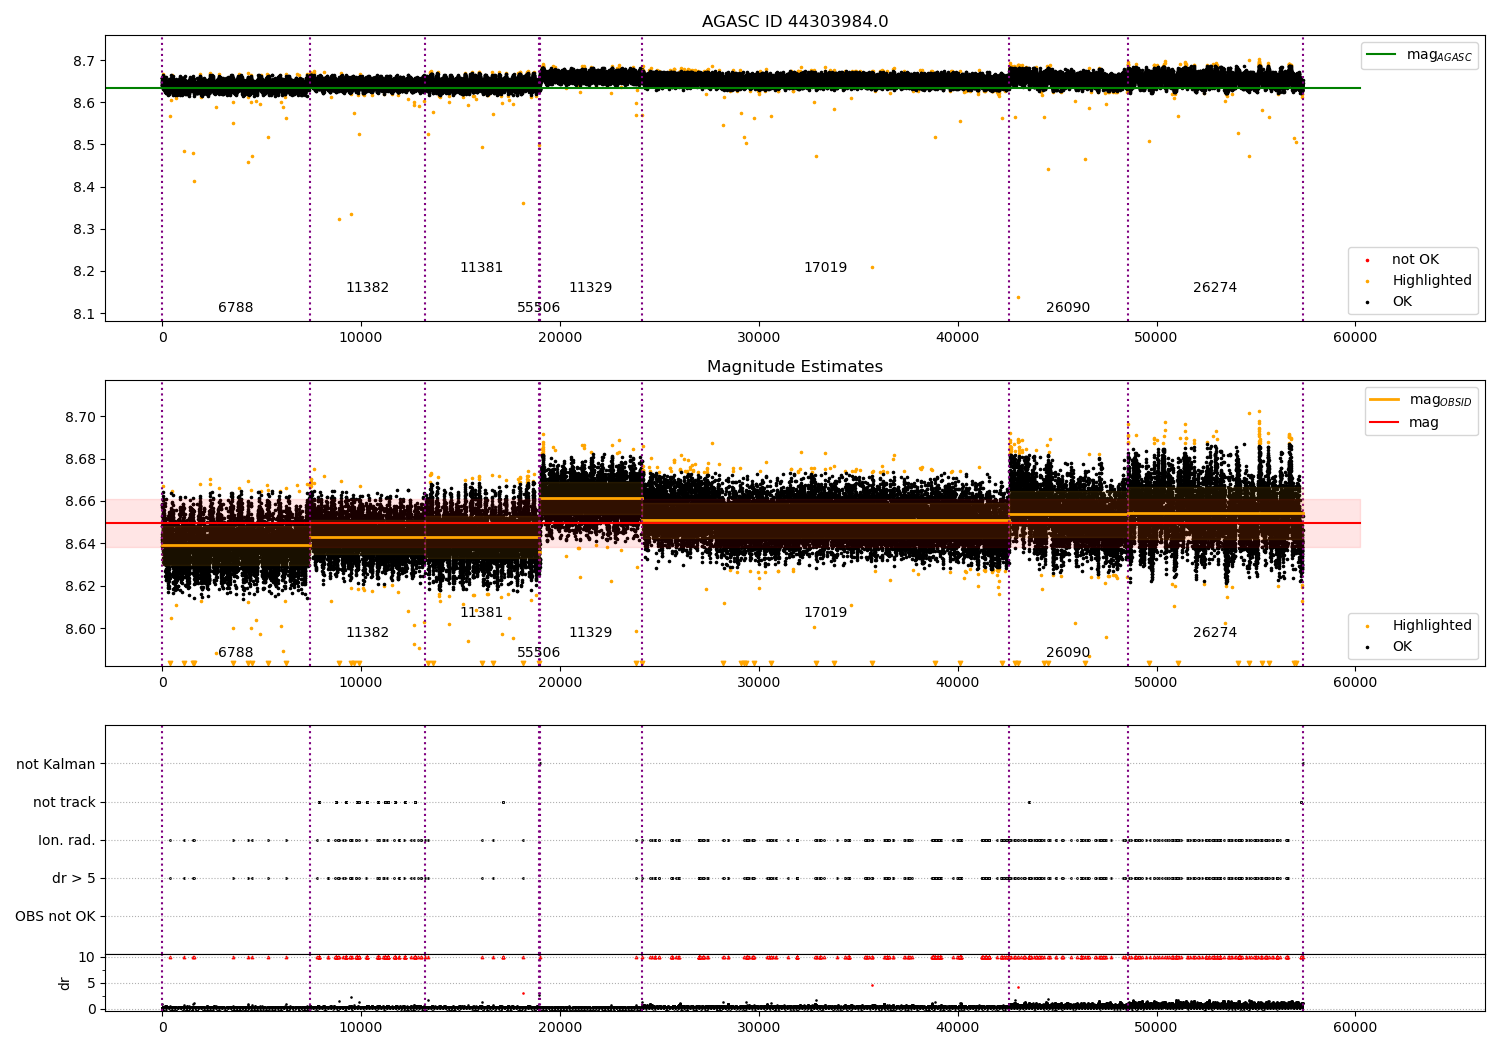Click obsid label 6788 in Magnitude Estimates plot
The width and height of the screenshot is (1500, 1050).
236,653
